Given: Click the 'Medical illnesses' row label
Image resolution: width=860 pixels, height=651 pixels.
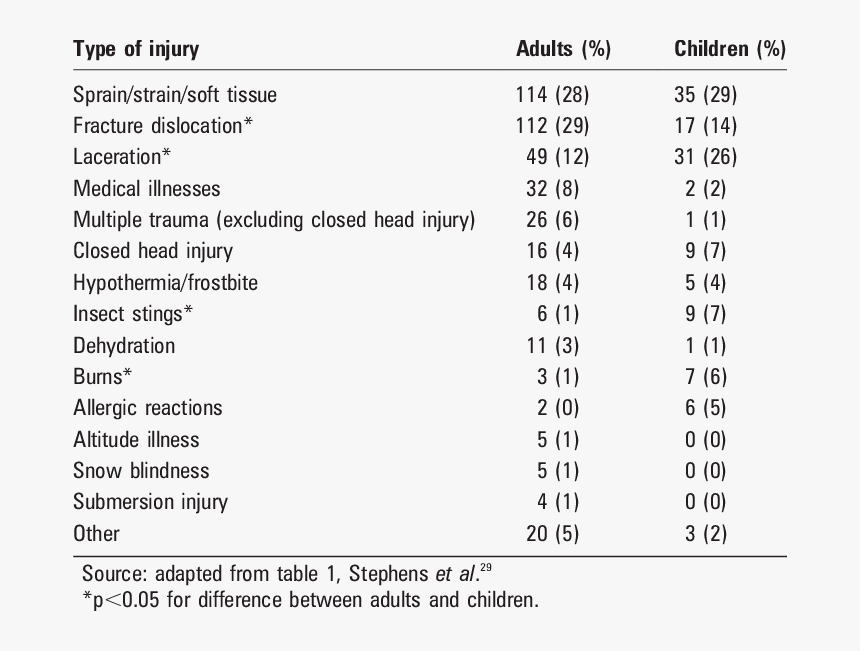Looking at the screenshot, I should (146, 189).
